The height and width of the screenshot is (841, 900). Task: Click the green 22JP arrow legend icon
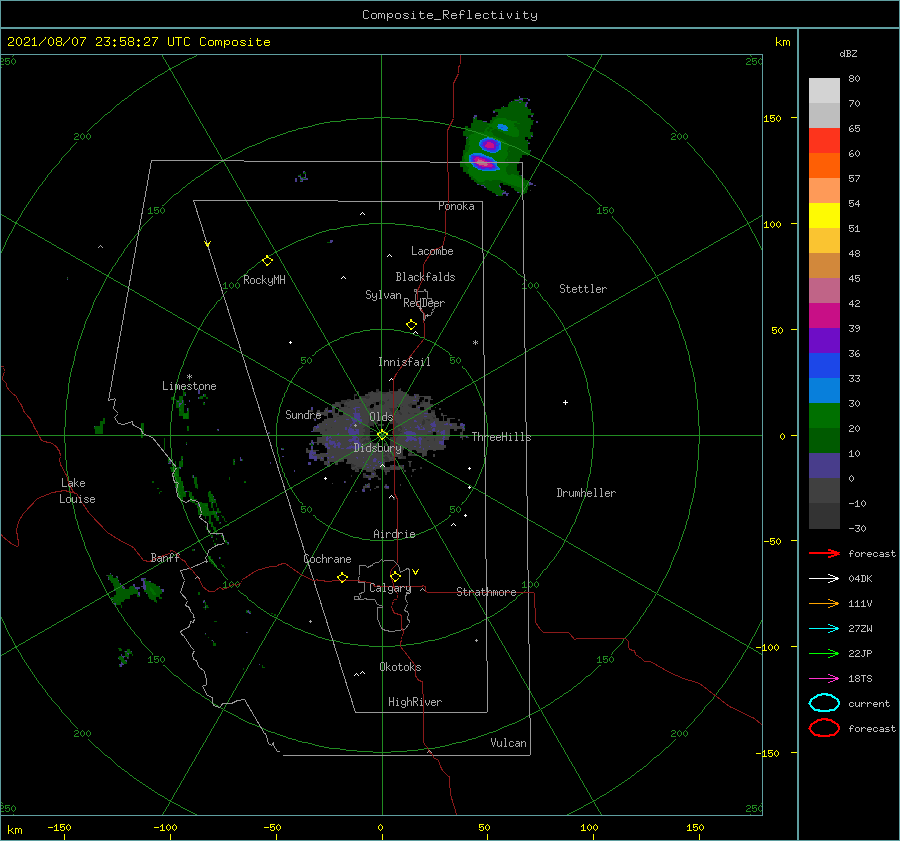pos(824,653)
